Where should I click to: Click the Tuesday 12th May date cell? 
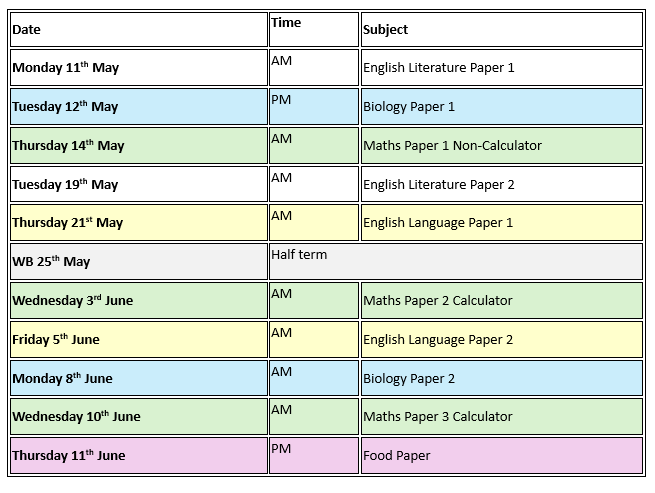tap(138, 106)
